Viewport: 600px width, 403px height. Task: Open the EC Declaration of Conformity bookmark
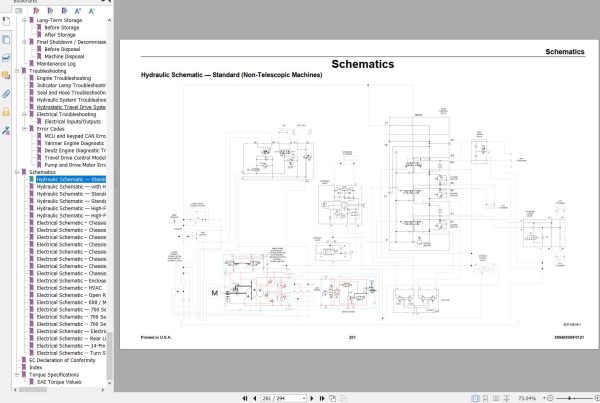coord(62,360)
